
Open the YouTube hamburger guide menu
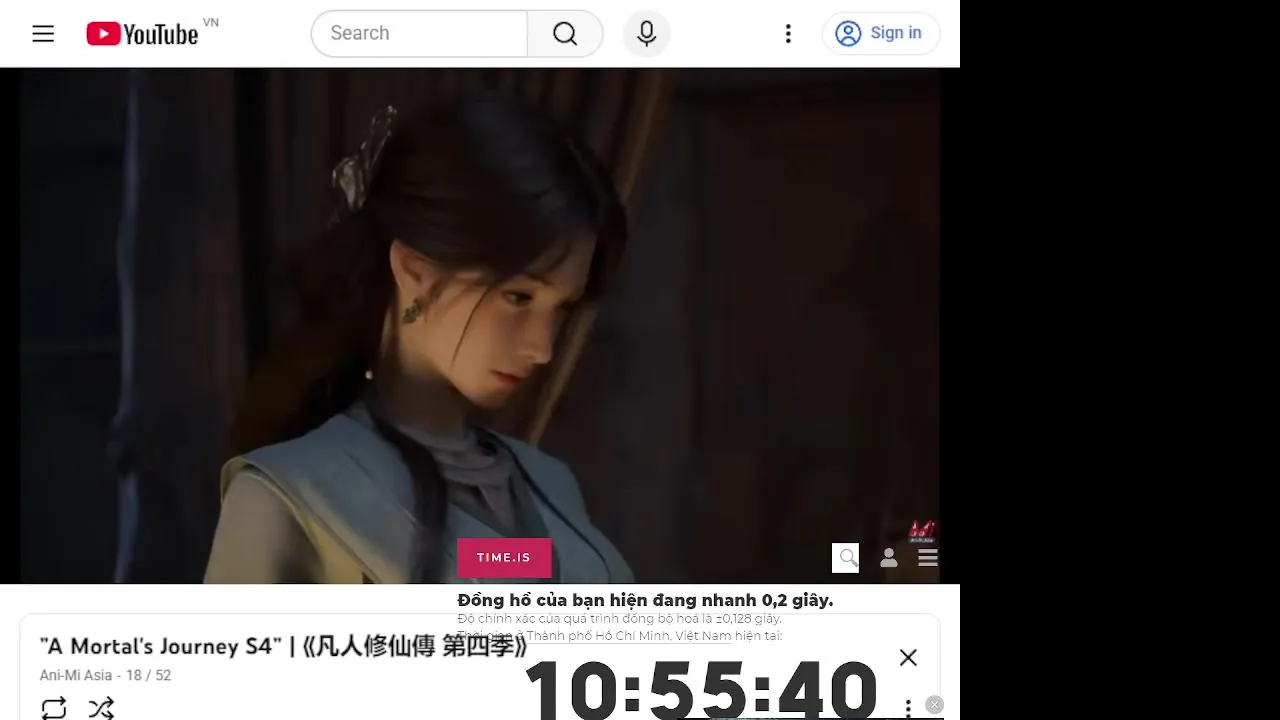point(43,33)
